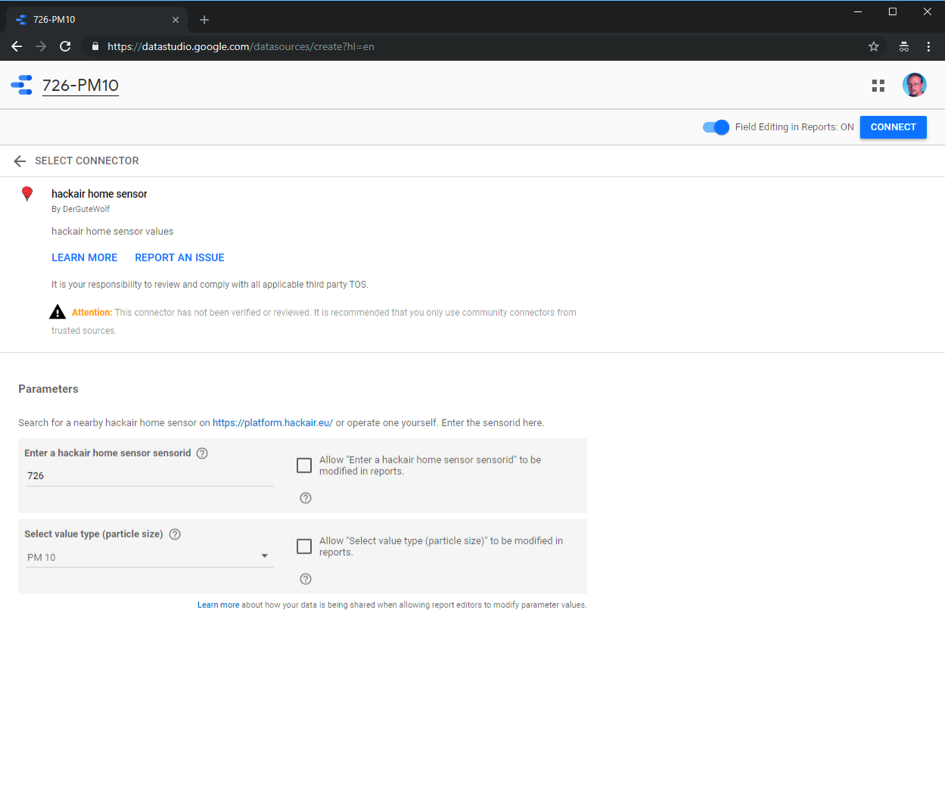The image size is (945, 788).
Task: Close the 726-PM10 tab
Action: point(175,20)
